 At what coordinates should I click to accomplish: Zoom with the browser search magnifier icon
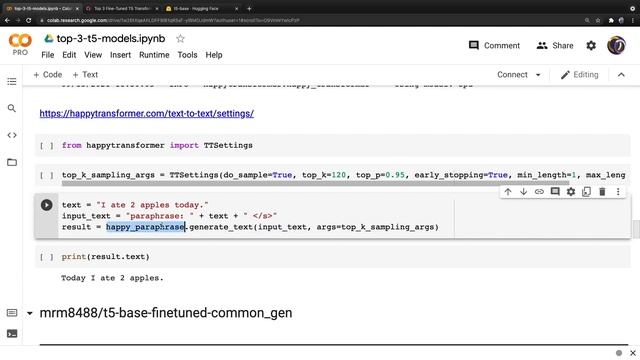[587, 20]
